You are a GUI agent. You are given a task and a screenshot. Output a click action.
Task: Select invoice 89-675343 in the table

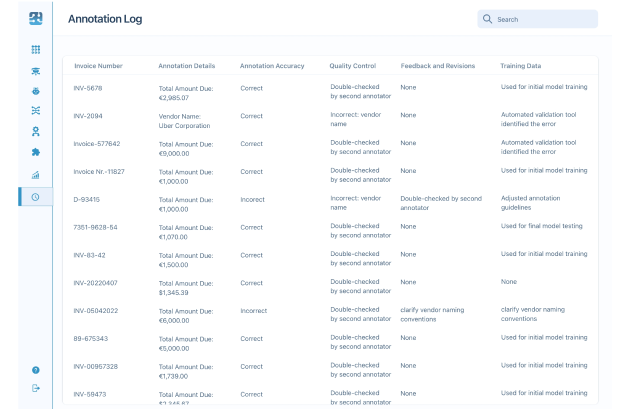(90, 339)
